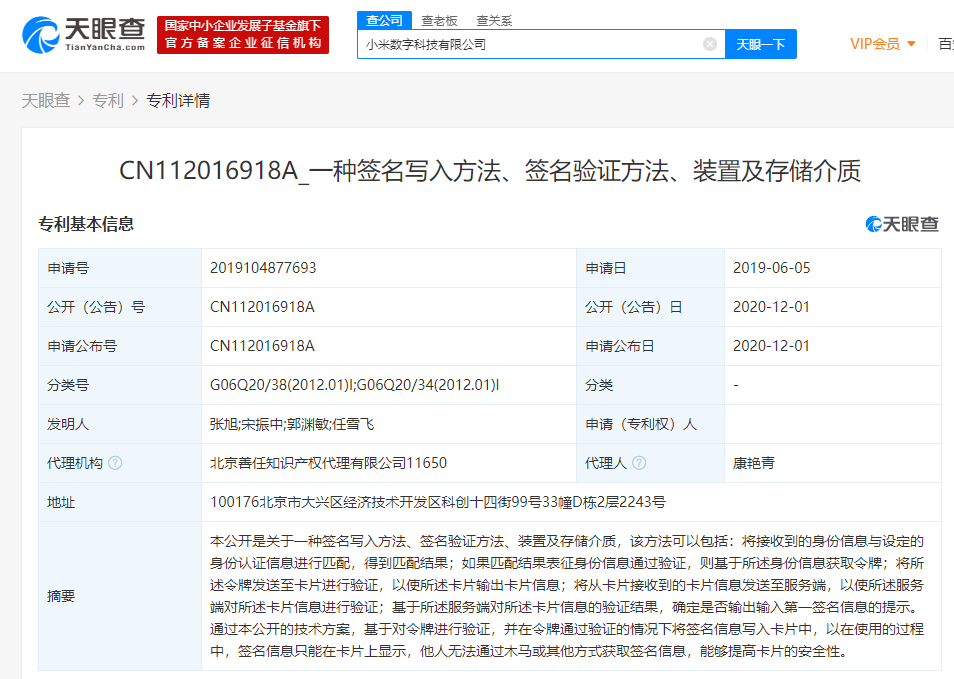954x679 pixels.
Task: Click the red 官方备案企业征信机构 banner
Action: point(243,35)
